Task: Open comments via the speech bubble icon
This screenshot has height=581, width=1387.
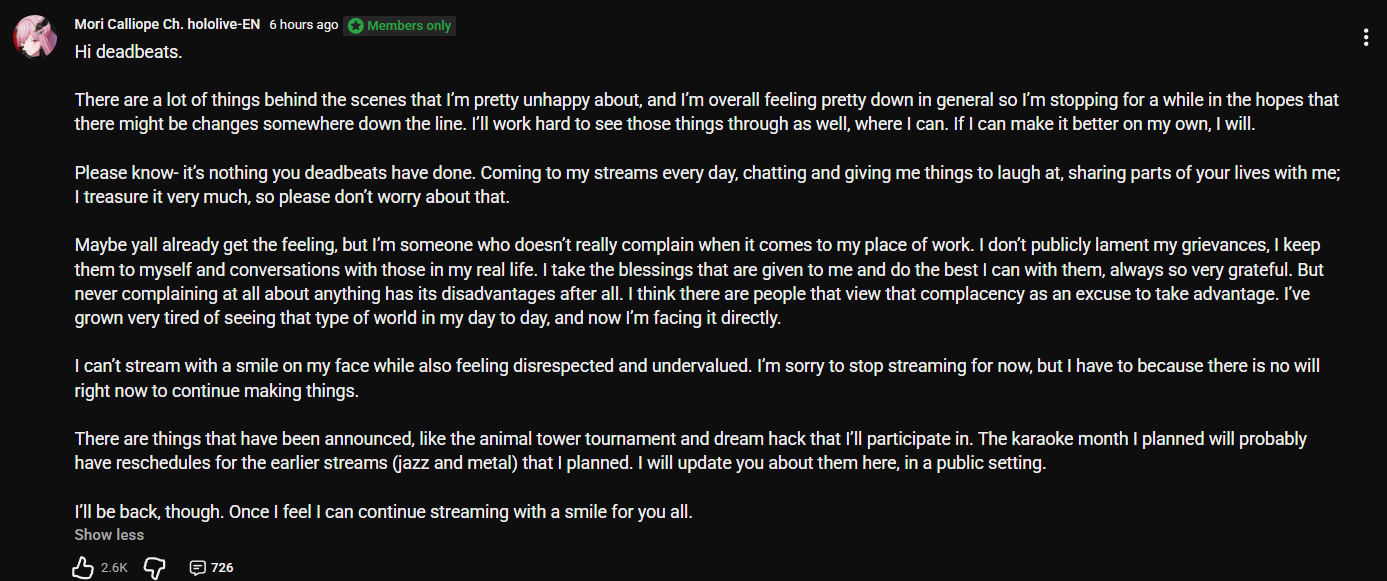Action: click(x=197, y=568)
